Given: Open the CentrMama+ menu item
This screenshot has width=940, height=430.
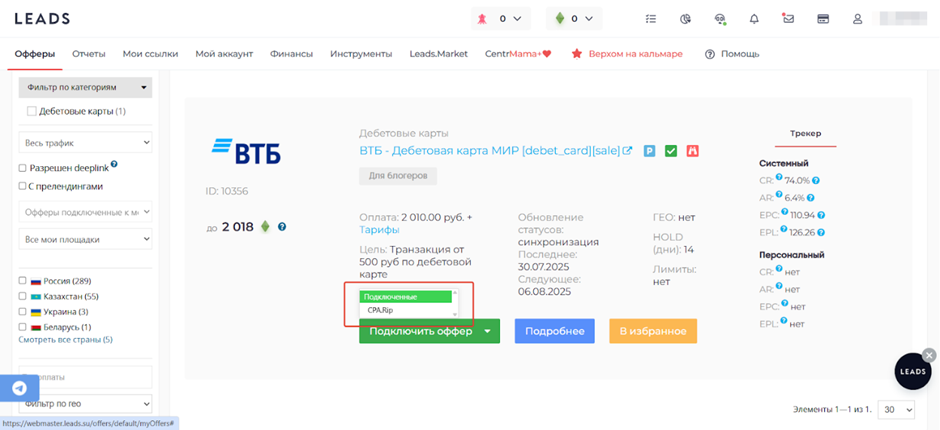Looking at the screenshot, I should pyautogui.click(x=518, y=54).
